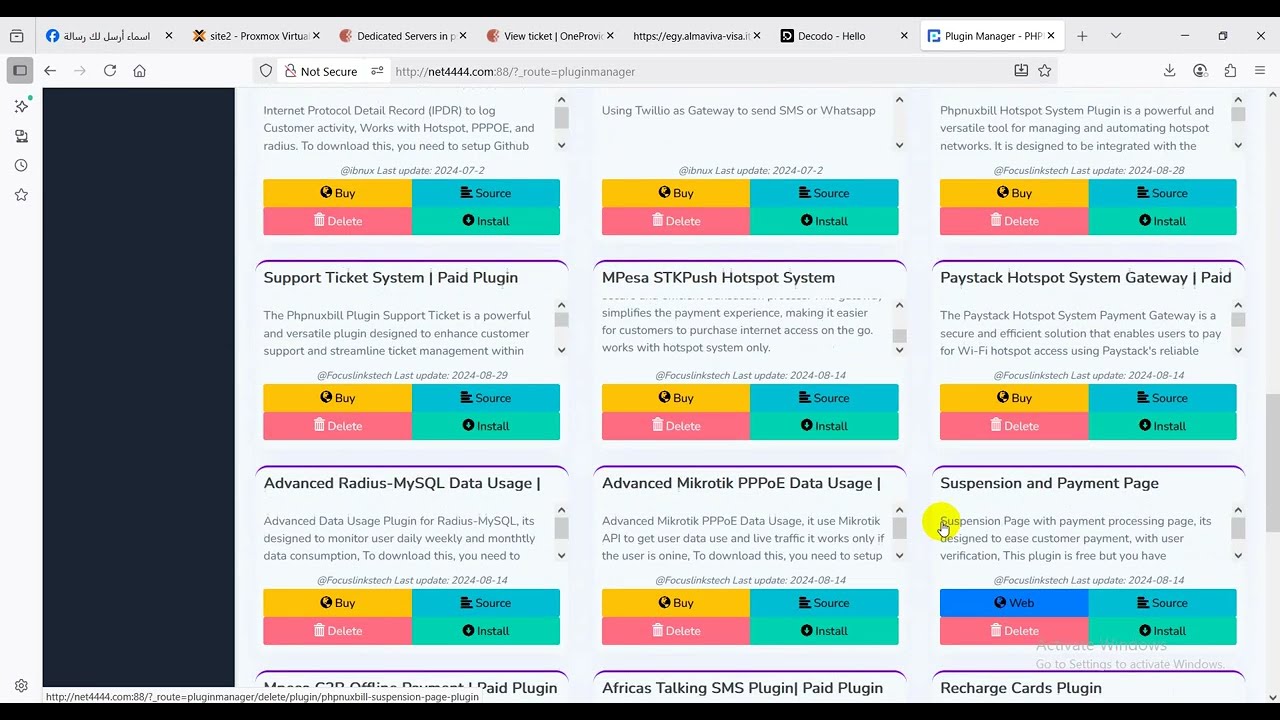1280x720 pixels.
Task: Open synced tabs icon in sidebar
Action: pyautogui.click(x=21, y=136)
